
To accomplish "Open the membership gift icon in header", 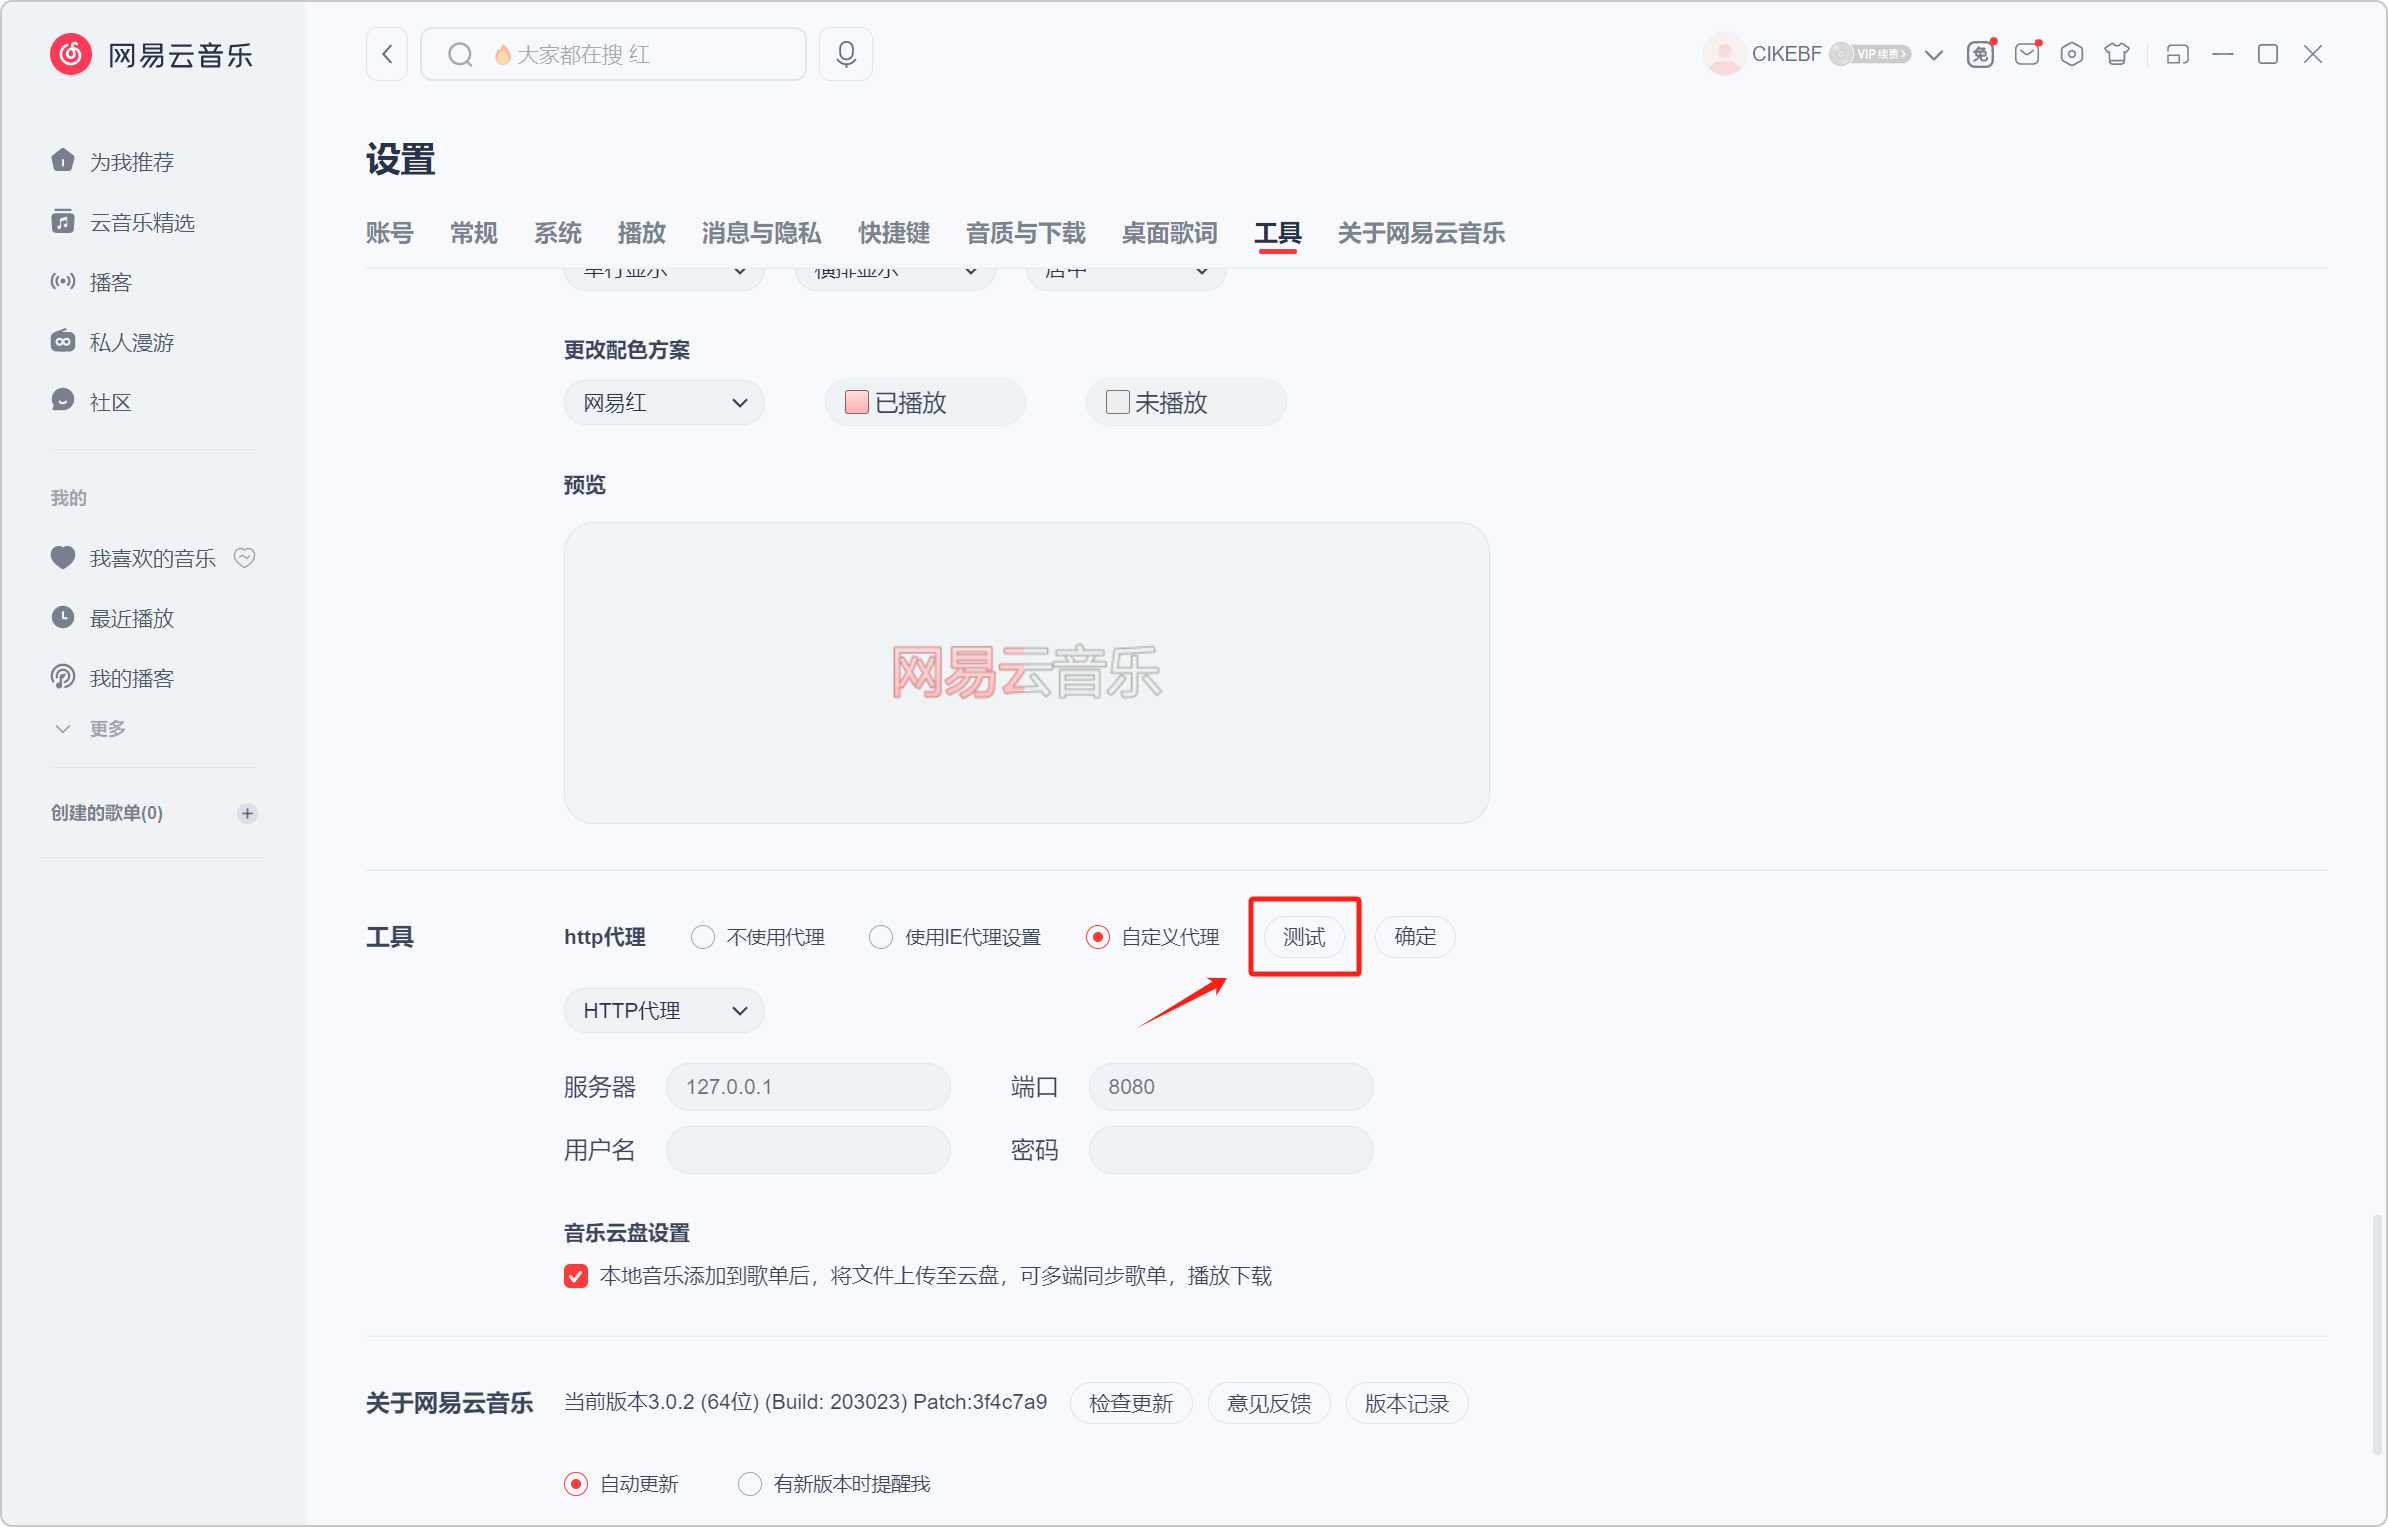I will (x=1981, y=54).
